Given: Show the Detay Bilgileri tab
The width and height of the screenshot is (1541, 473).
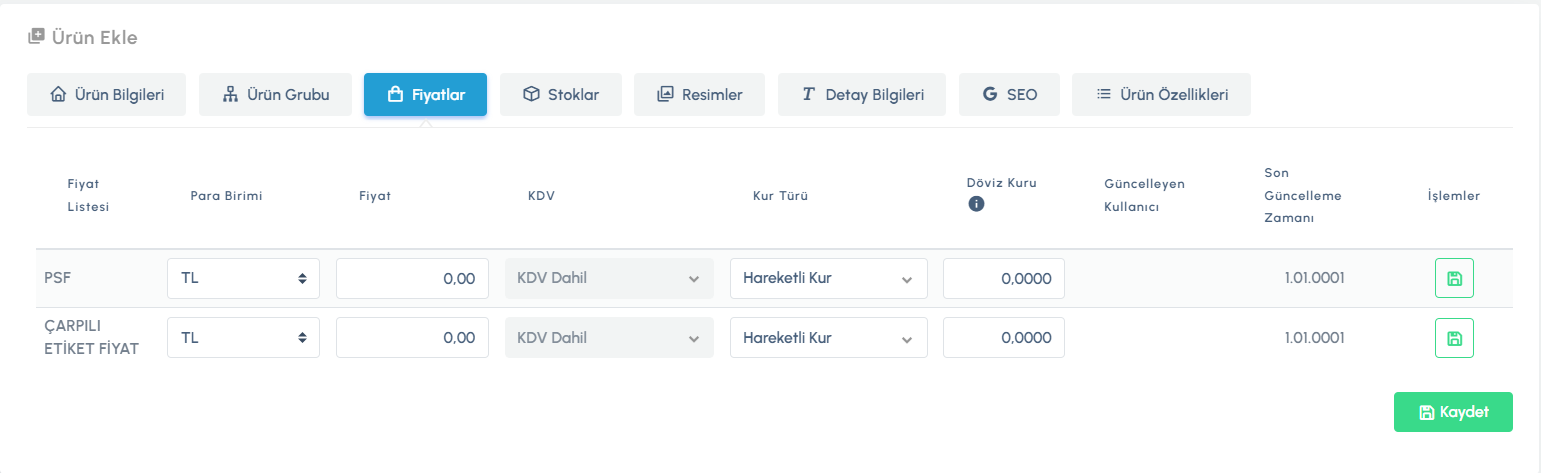Looking at the screenshot, I should (x=861, y=95).
